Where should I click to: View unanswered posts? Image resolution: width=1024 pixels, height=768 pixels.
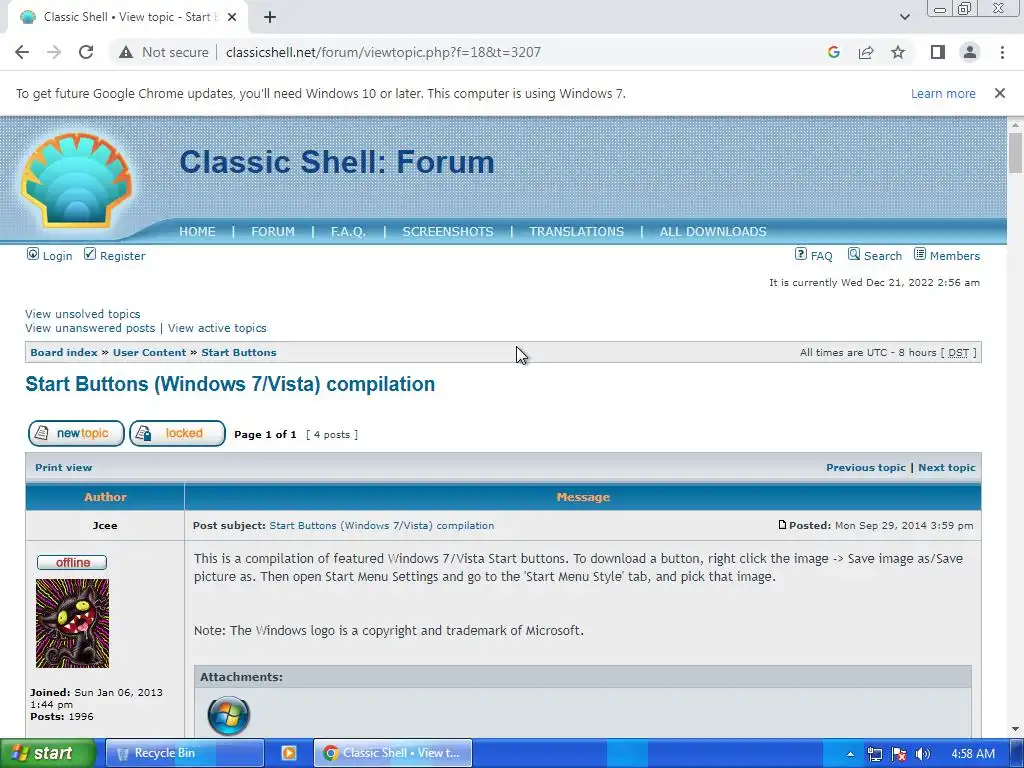point(90,328)
